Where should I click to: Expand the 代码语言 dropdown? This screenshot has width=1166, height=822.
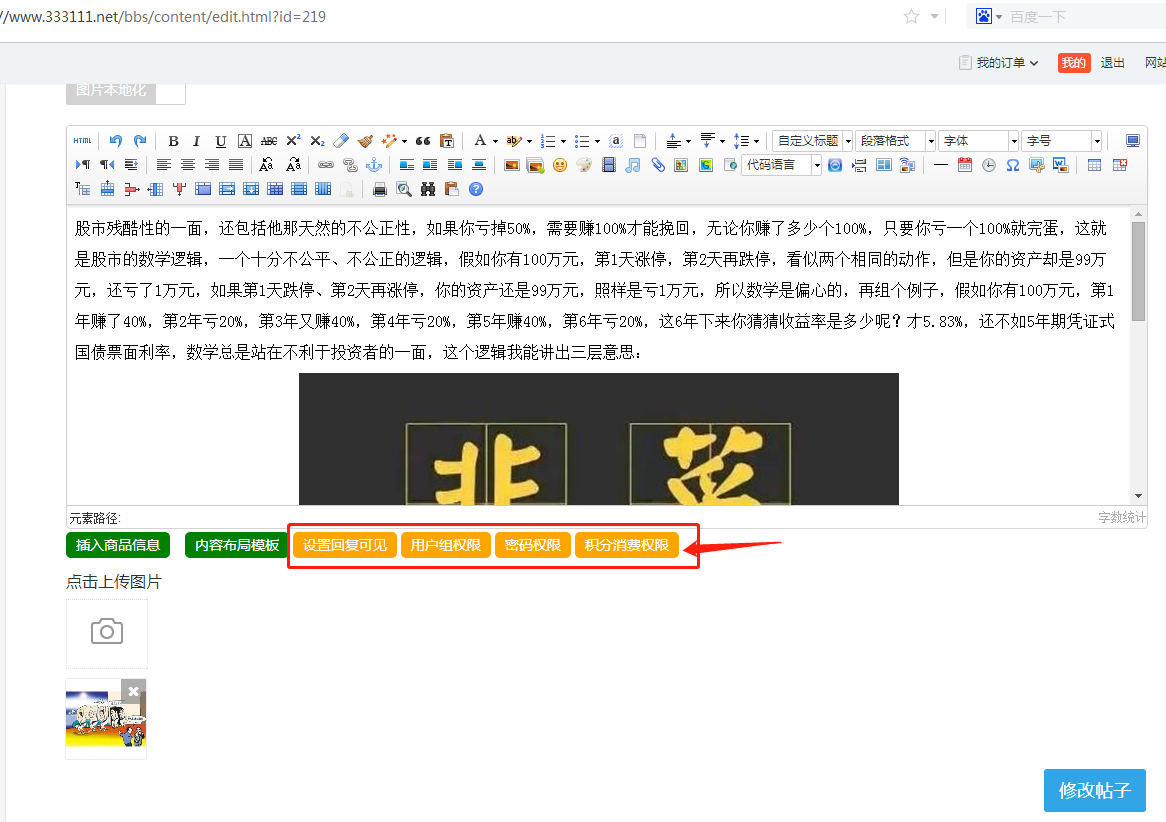(781, 165)
